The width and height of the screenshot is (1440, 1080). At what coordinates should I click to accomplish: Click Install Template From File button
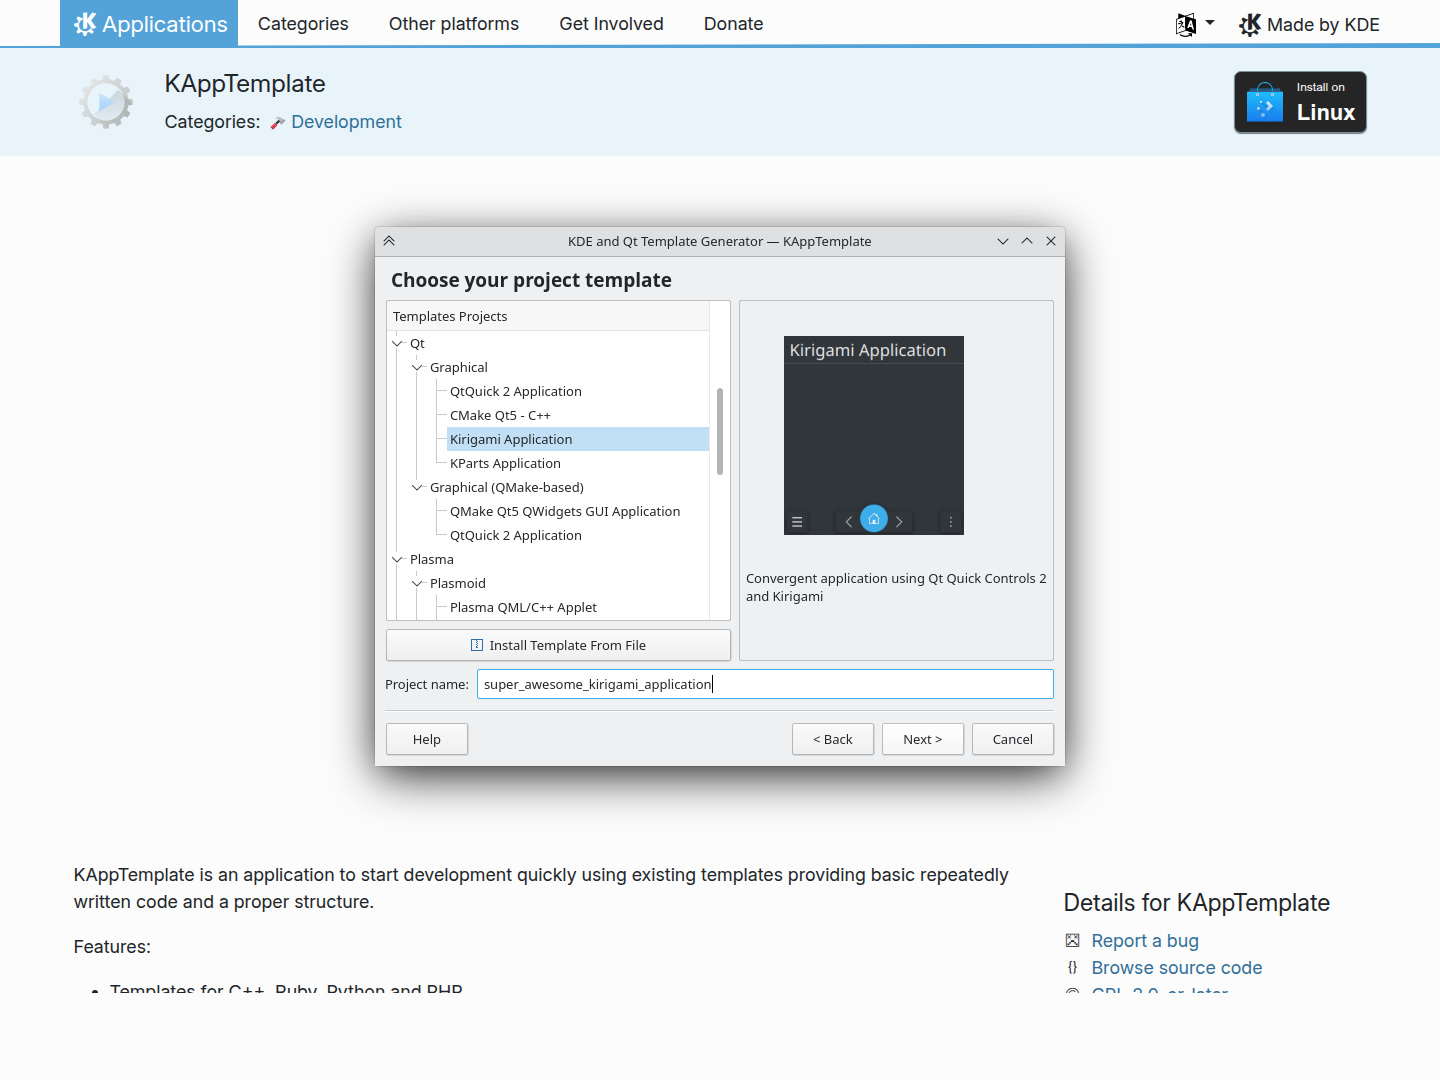point(558,645)
